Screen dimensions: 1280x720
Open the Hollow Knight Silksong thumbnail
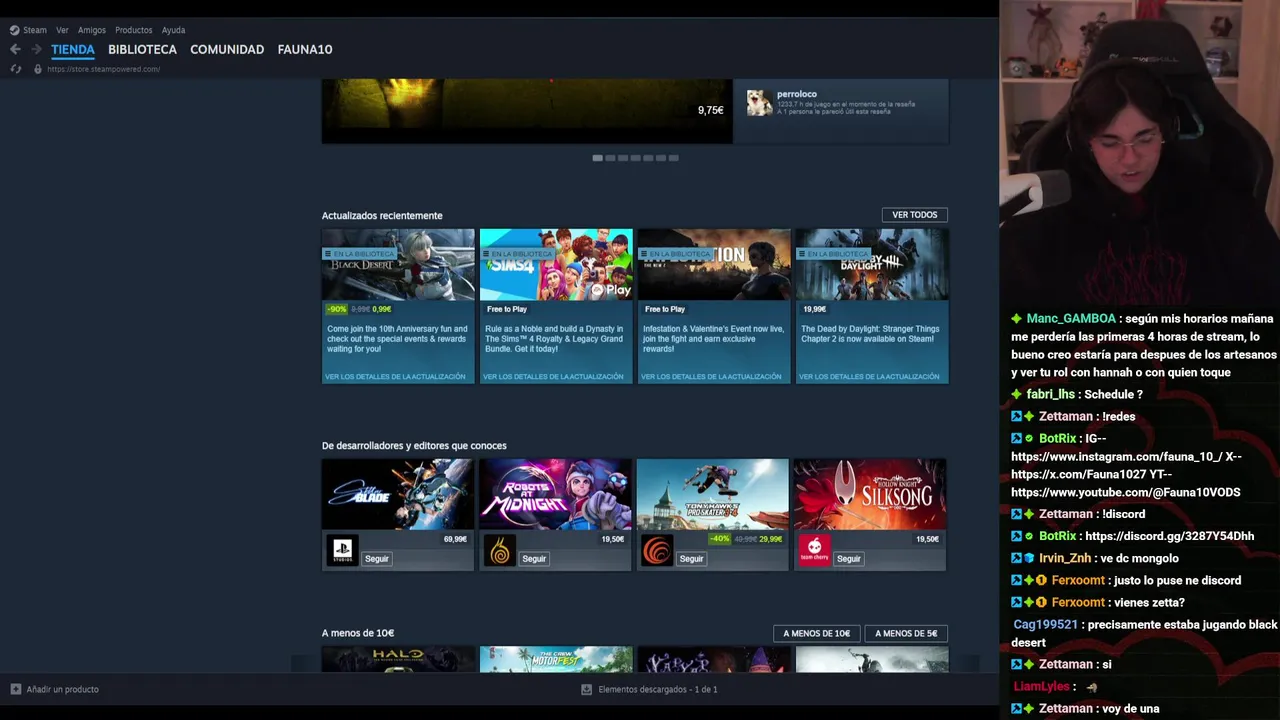870,494
